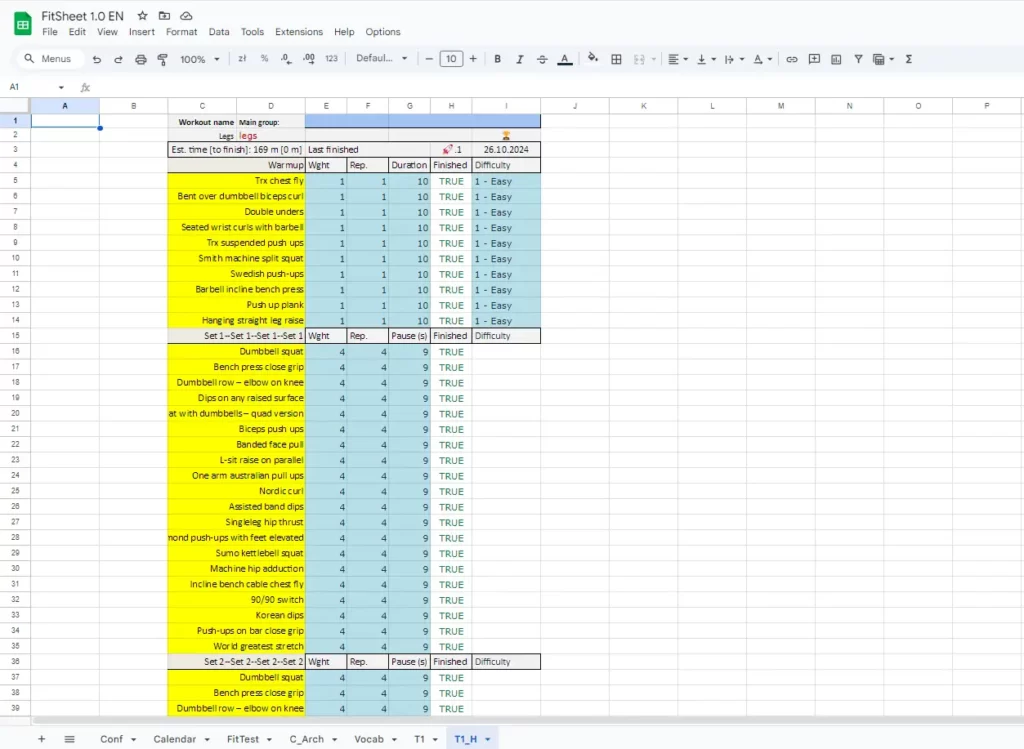Viewport: 1024px width, 749px height.
Task: Click the Create a filter icon
Action: pyautogui.click(x=858, y=59)
